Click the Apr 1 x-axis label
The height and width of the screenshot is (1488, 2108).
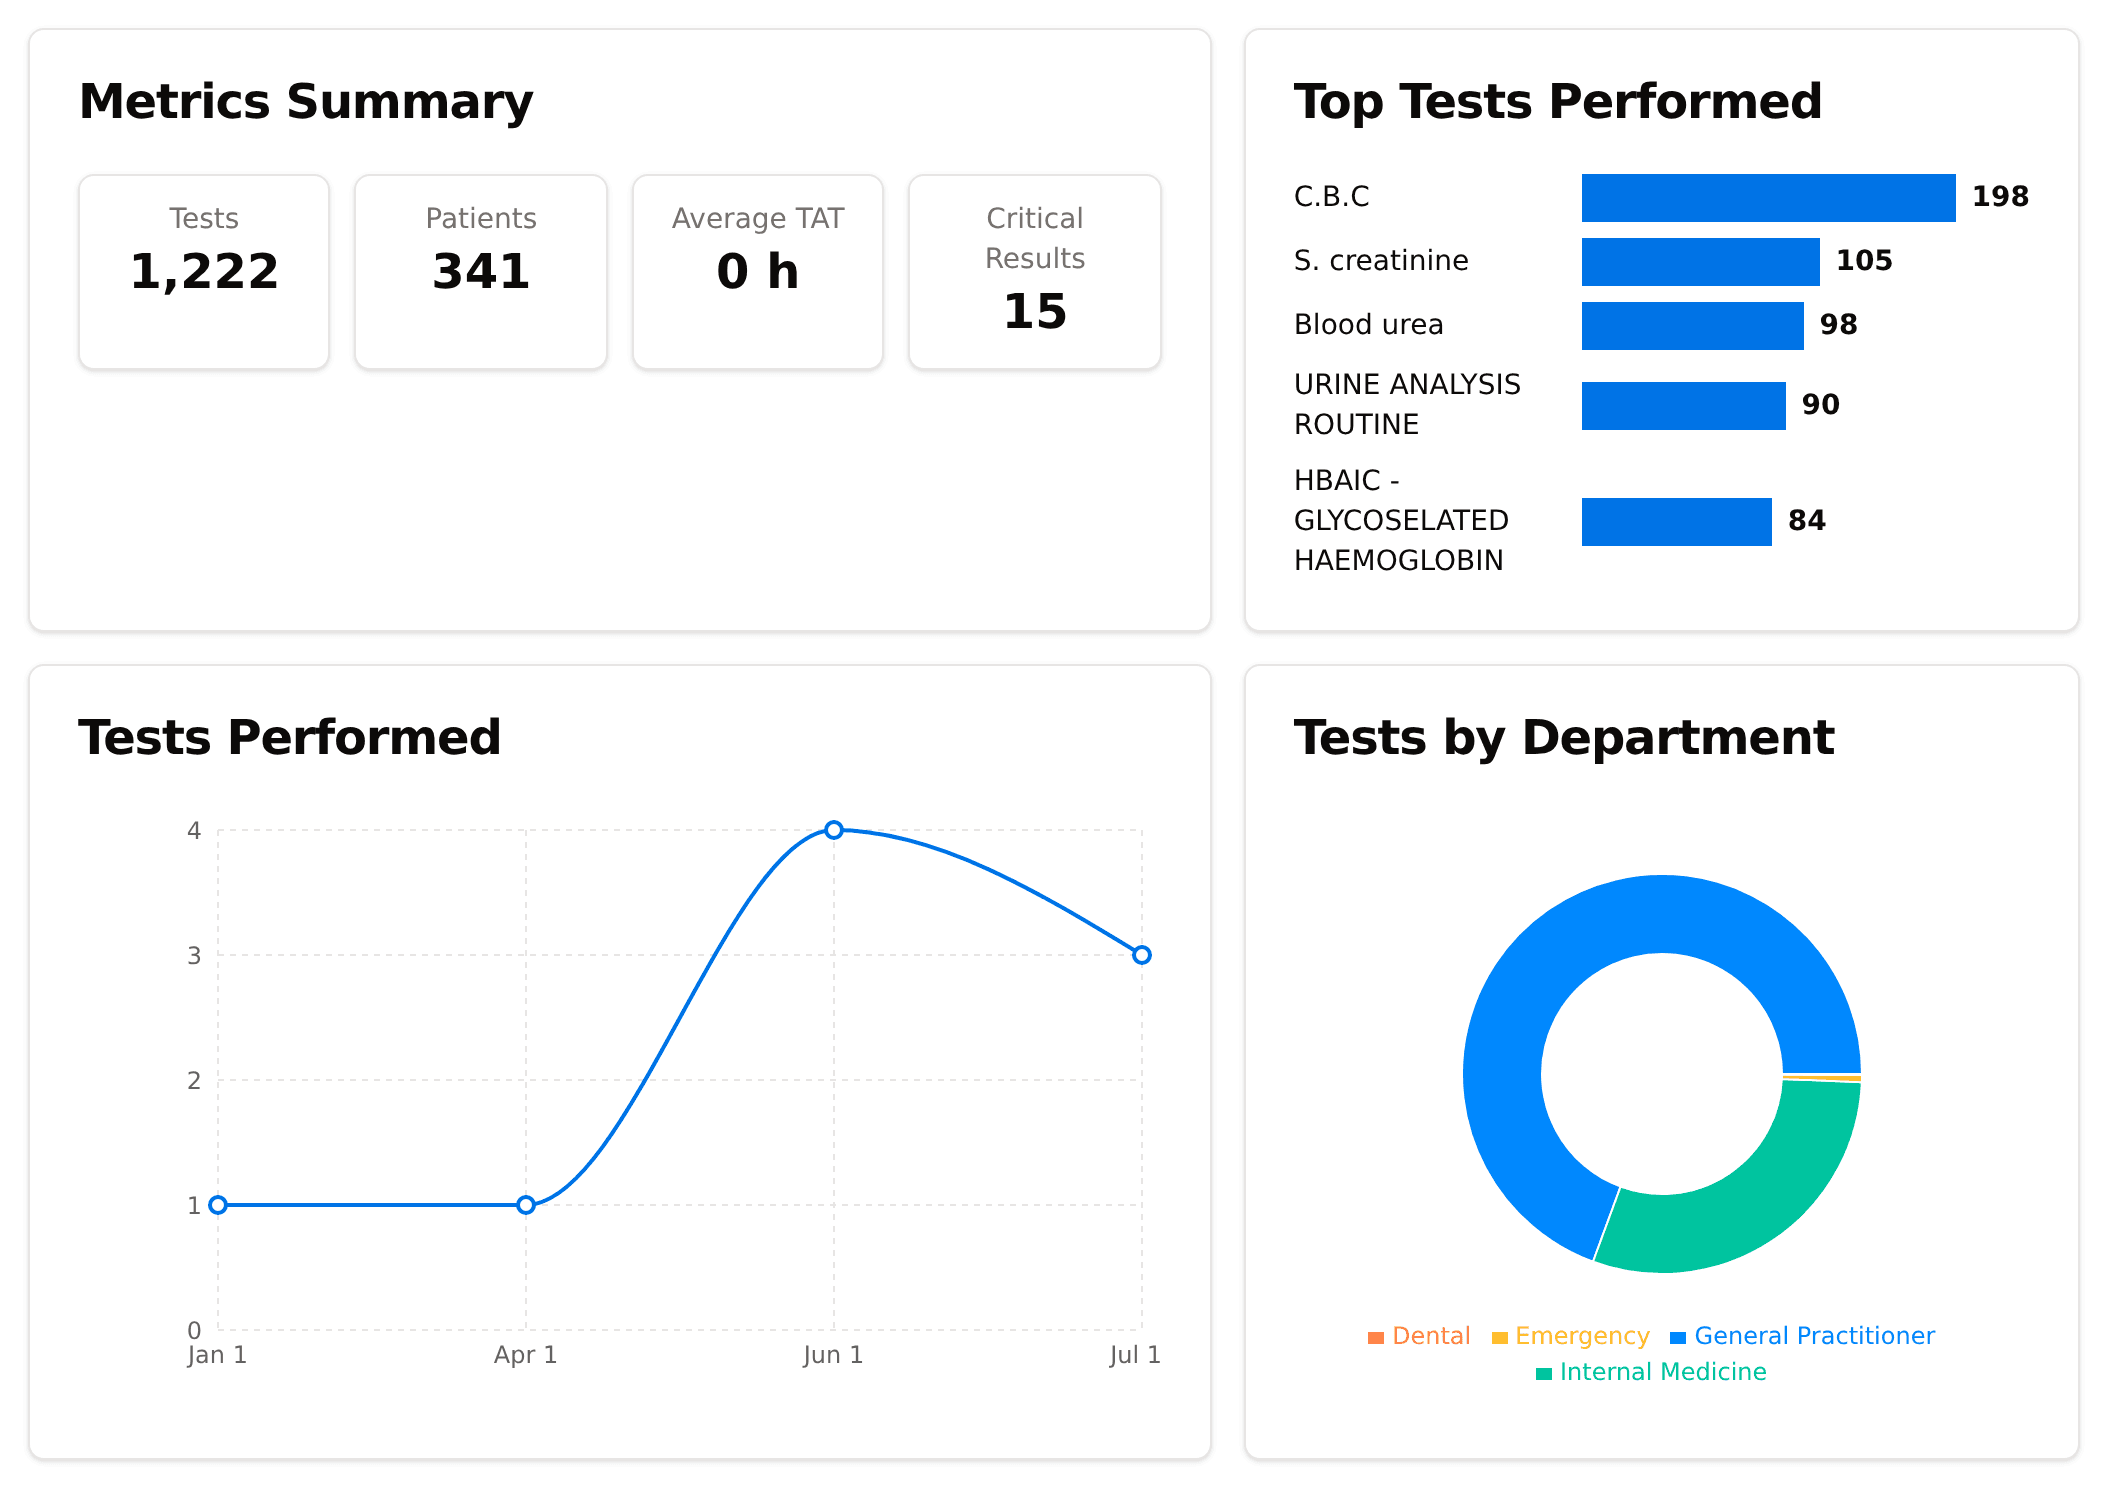[525, 1355]
